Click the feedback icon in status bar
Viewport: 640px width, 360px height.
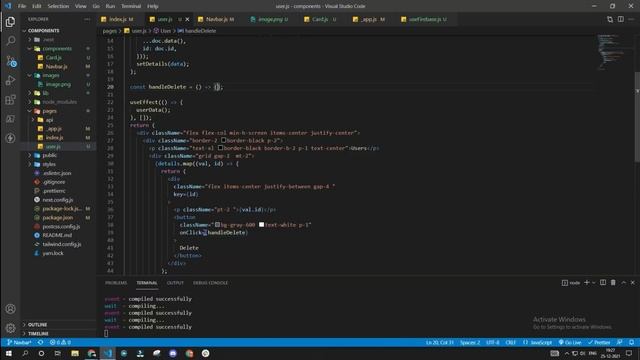coord(620,342)
